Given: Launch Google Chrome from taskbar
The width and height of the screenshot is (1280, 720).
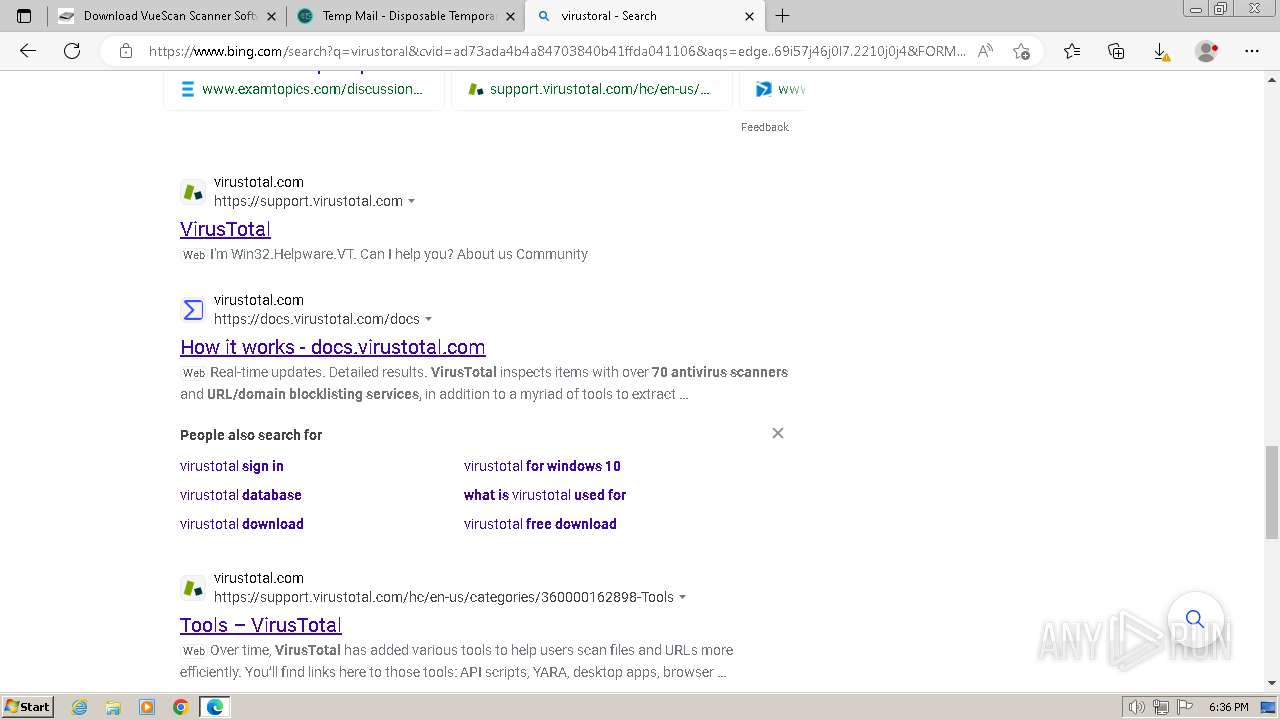Looking at the screenshot, I should (181, 707).
